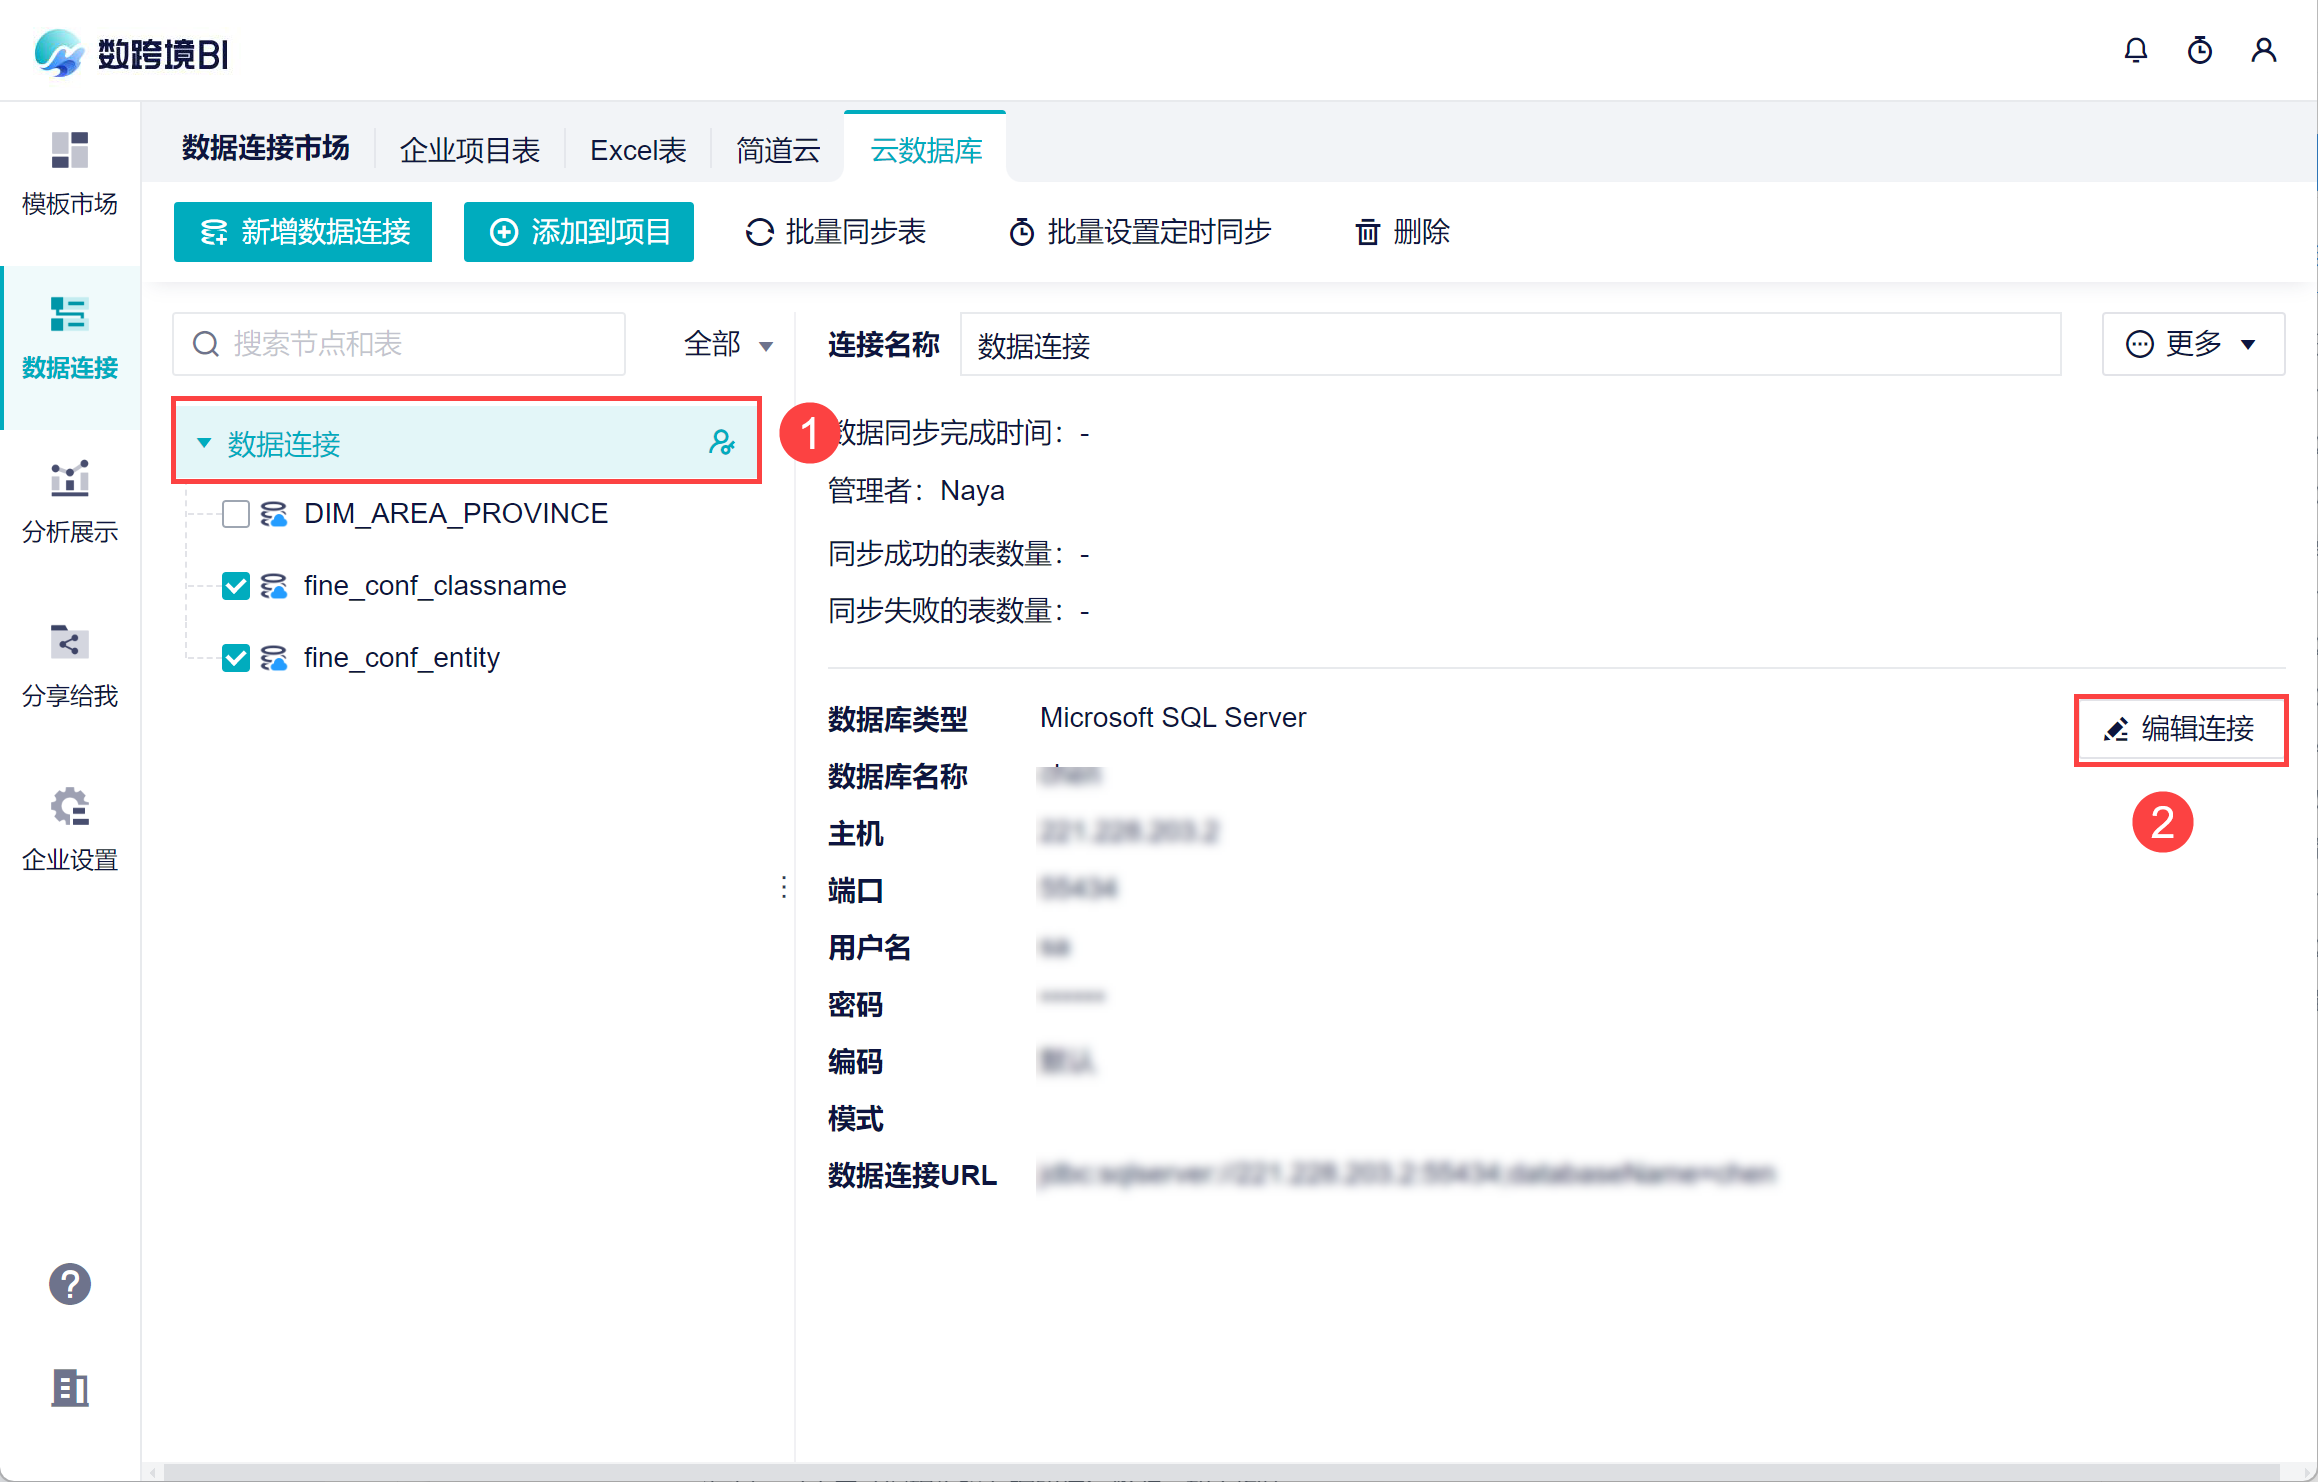Screen dimensions: 2318x1482
Task: Open the user profile icon
Action: [x=2263, y=51]
